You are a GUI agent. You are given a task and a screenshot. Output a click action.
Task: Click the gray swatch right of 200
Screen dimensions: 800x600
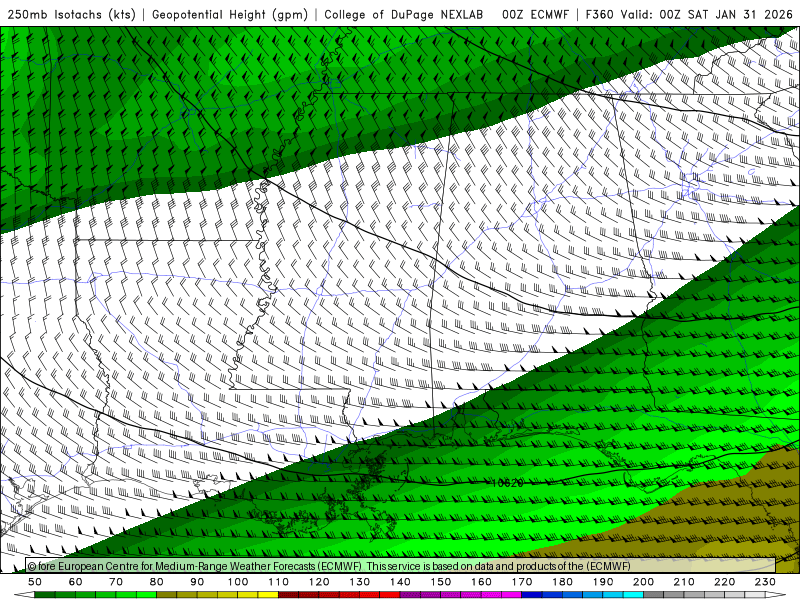coord(654,595)
